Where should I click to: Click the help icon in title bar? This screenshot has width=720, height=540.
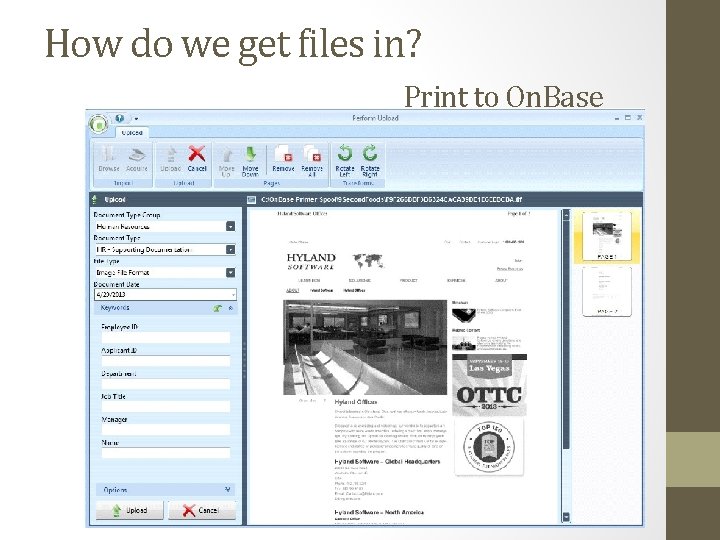coord(120,118)
